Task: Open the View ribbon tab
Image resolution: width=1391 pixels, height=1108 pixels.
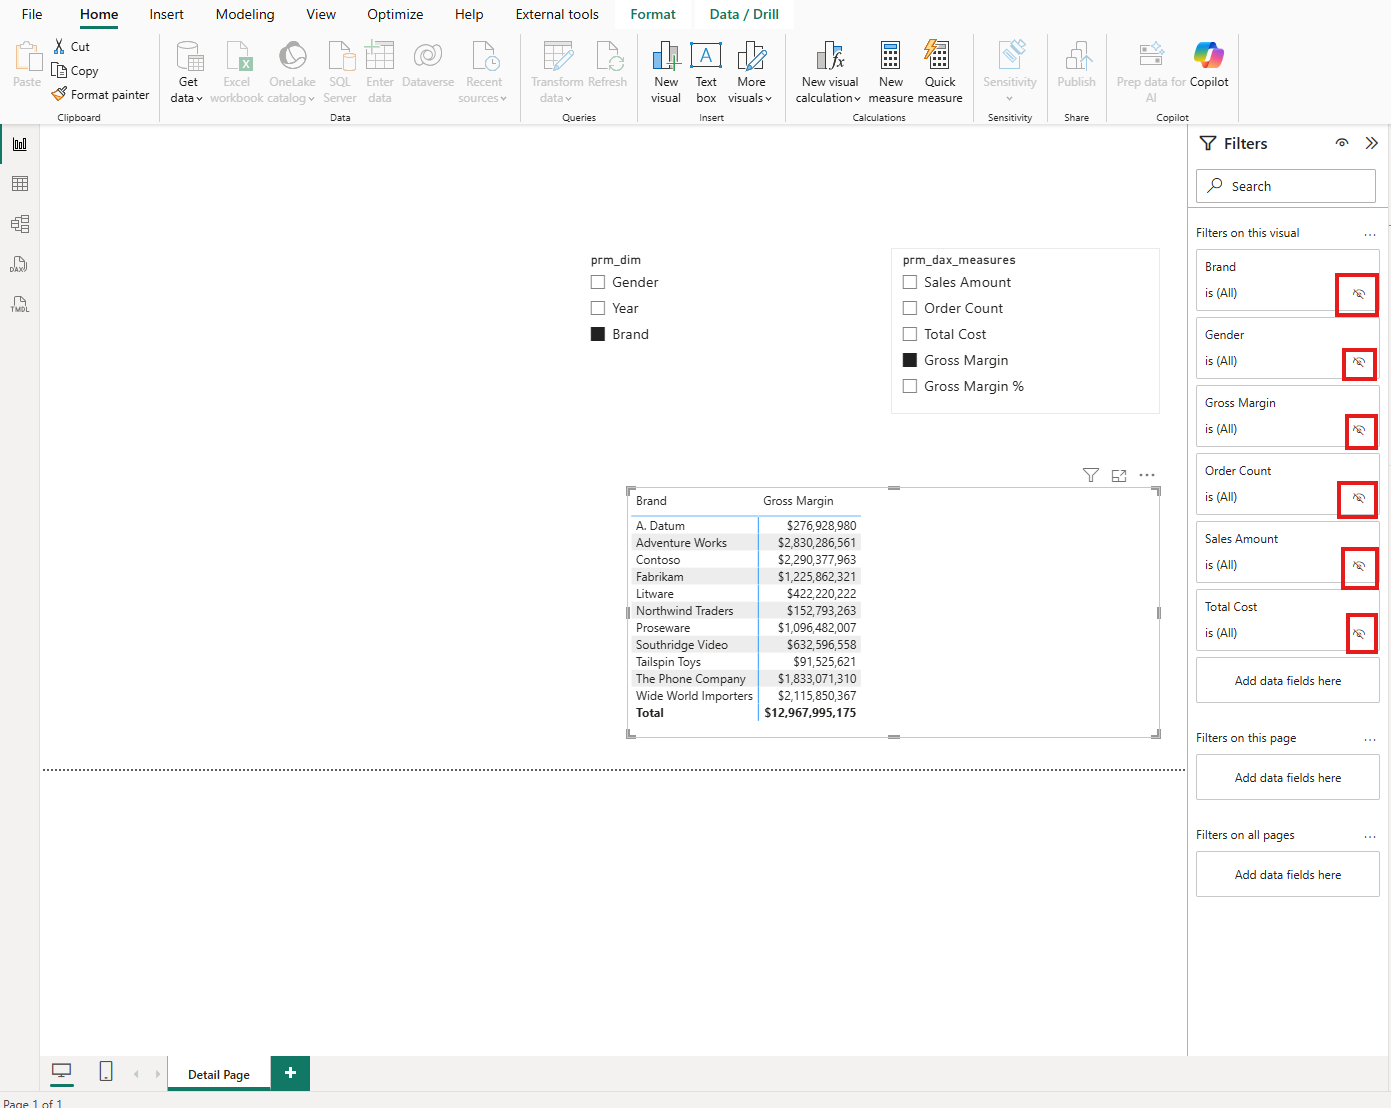Action: pos(321,14)
